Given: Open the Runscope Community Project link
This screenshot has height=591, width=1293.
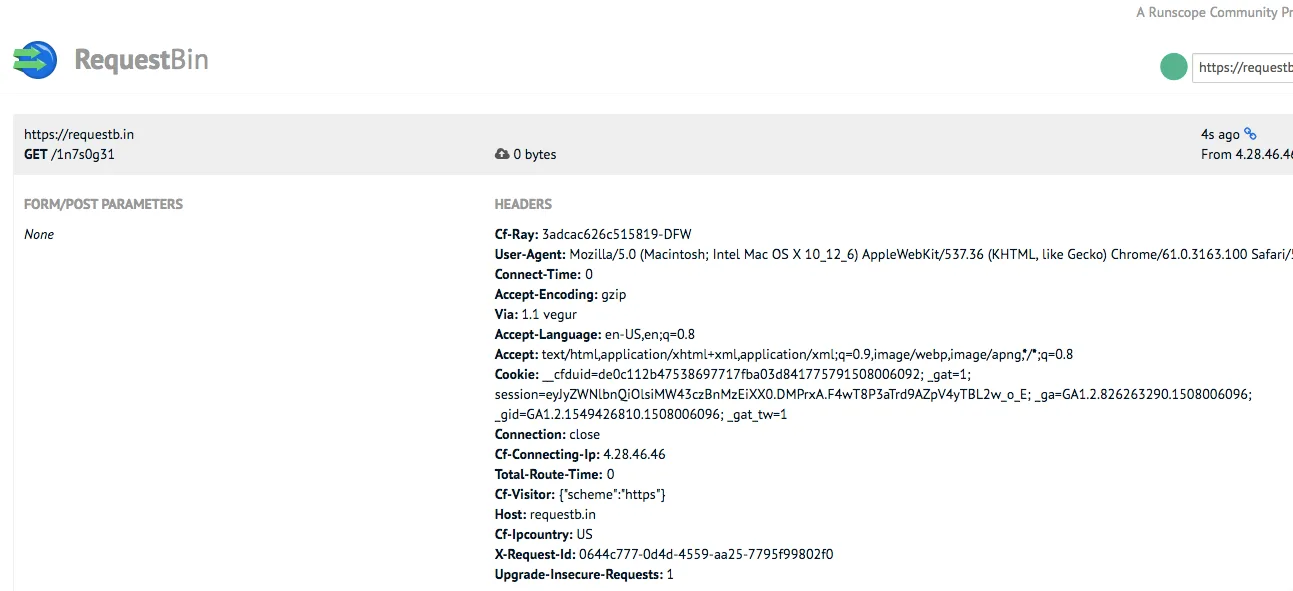Looking at the screenshot, I should tap(1214, 12).
